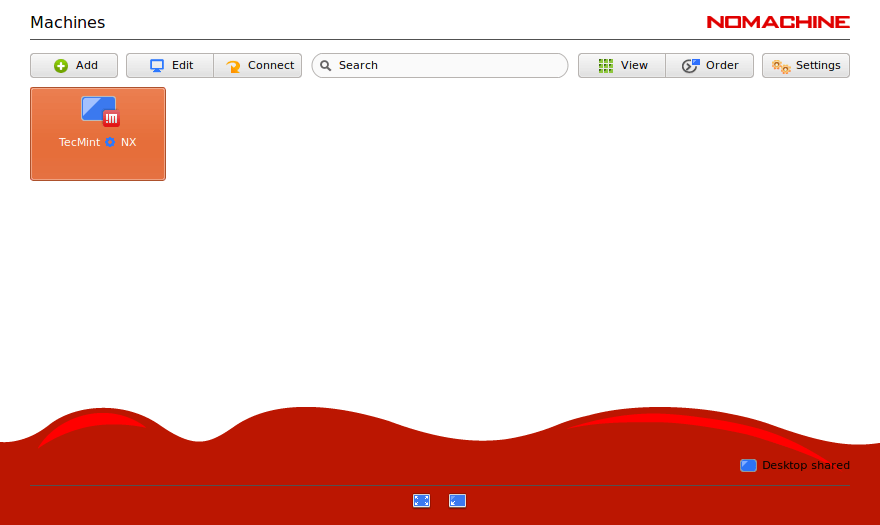Open Edit for the selected machine

[170, 66]
